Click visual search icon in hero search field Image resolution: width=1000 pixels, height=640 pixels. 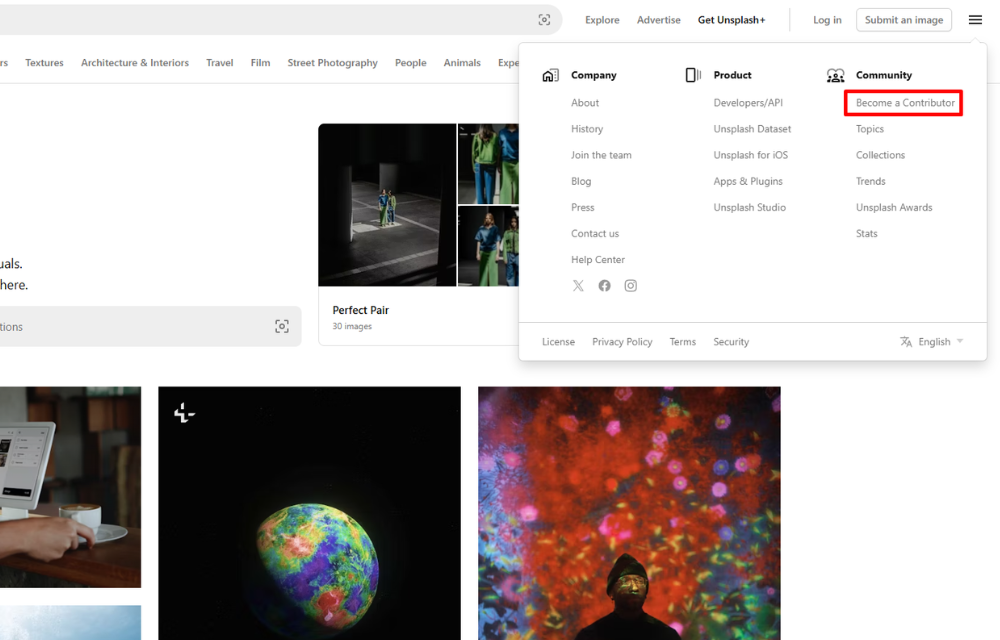pos(282,326)
